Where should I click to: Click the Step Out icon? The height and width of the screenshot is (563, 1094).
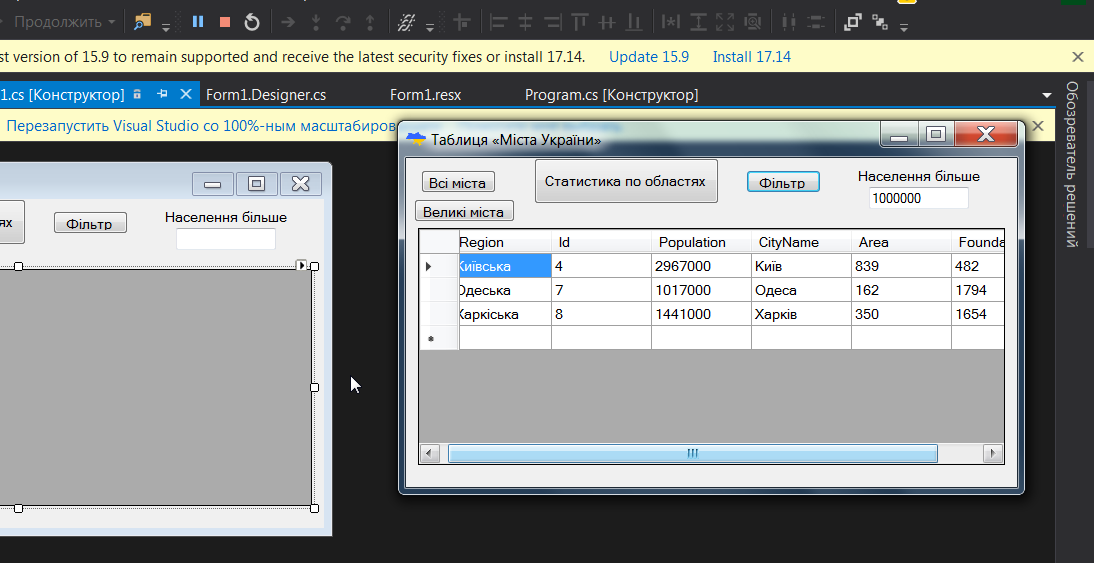[x=370, y=22]
